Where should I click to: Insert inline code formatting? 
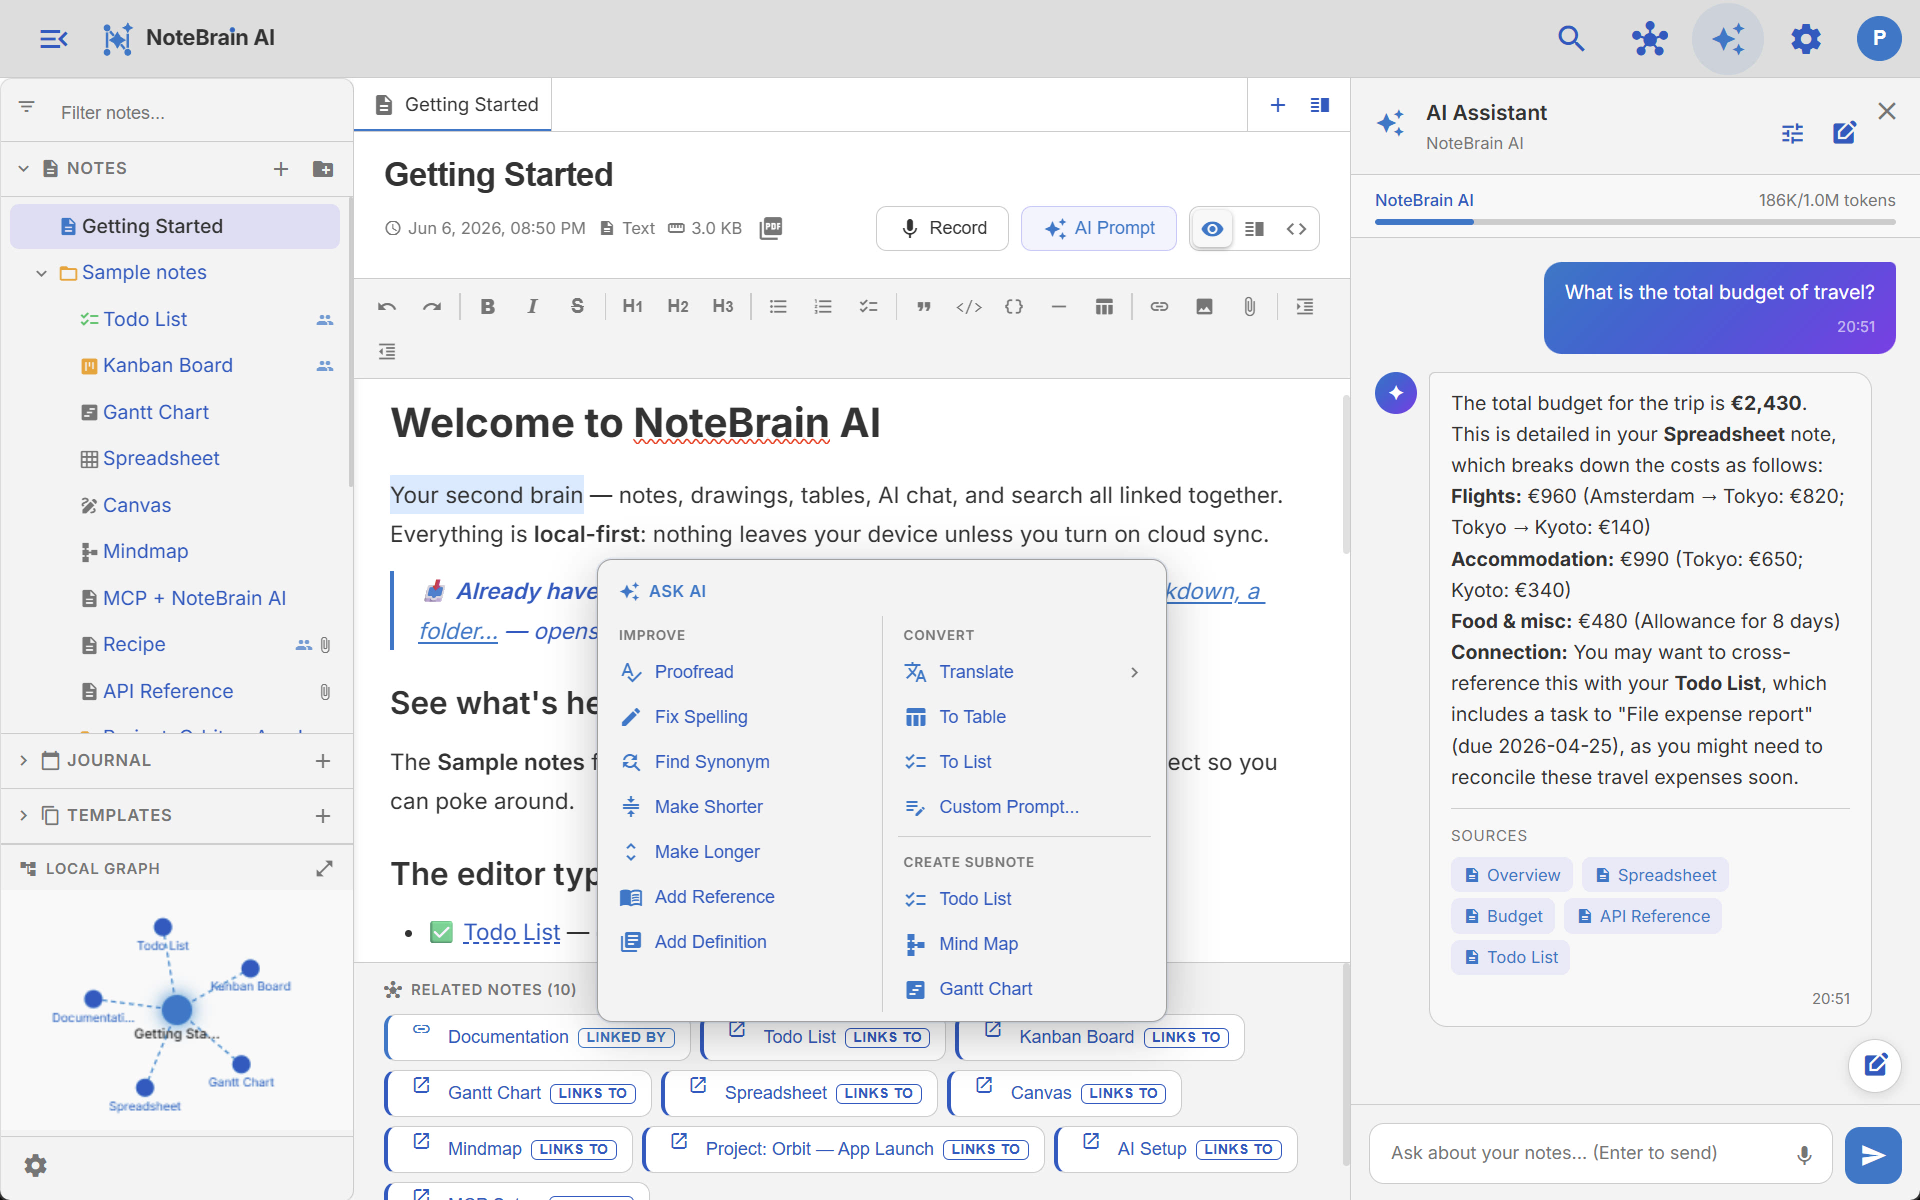(969, 307)
